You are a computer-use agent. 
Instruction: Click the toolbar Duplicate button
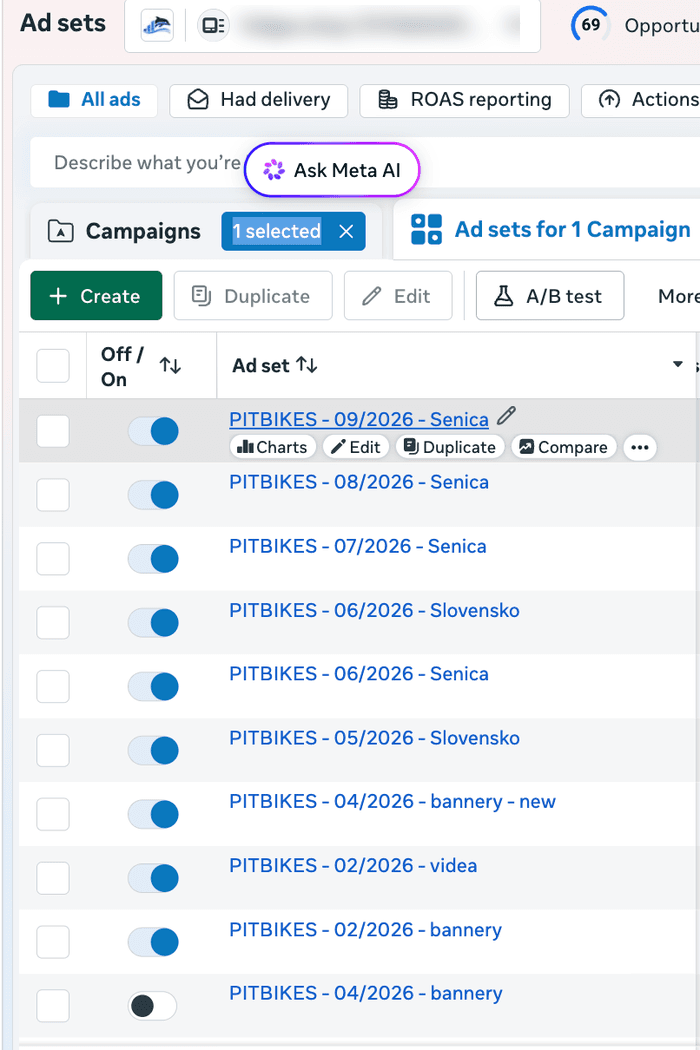click(x=253, y=296)
